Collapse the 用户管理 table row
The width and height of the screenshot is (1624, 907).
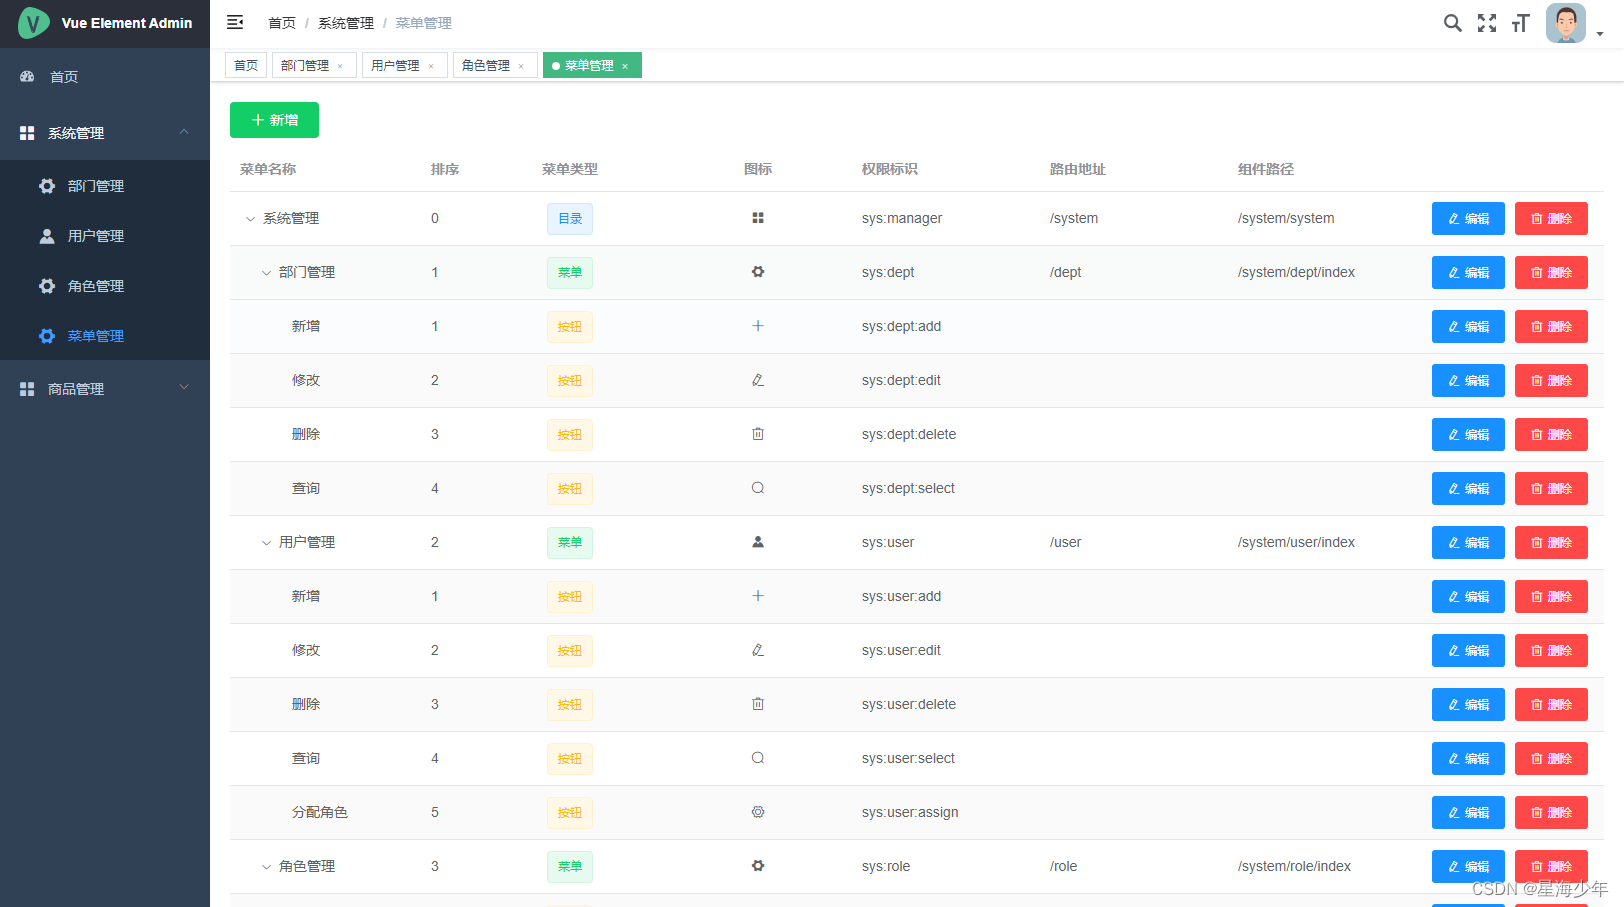click(266, 543)
